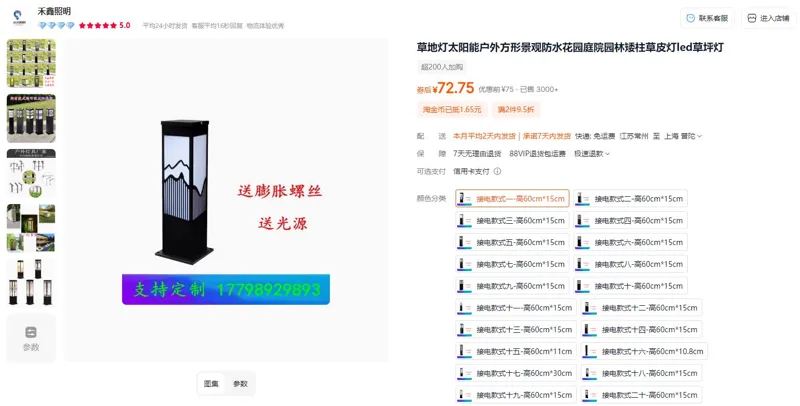This screenshot has height=406, width=800.
Task: Click the info icon next to 信用卡支付
Action: tap(497, 171)
